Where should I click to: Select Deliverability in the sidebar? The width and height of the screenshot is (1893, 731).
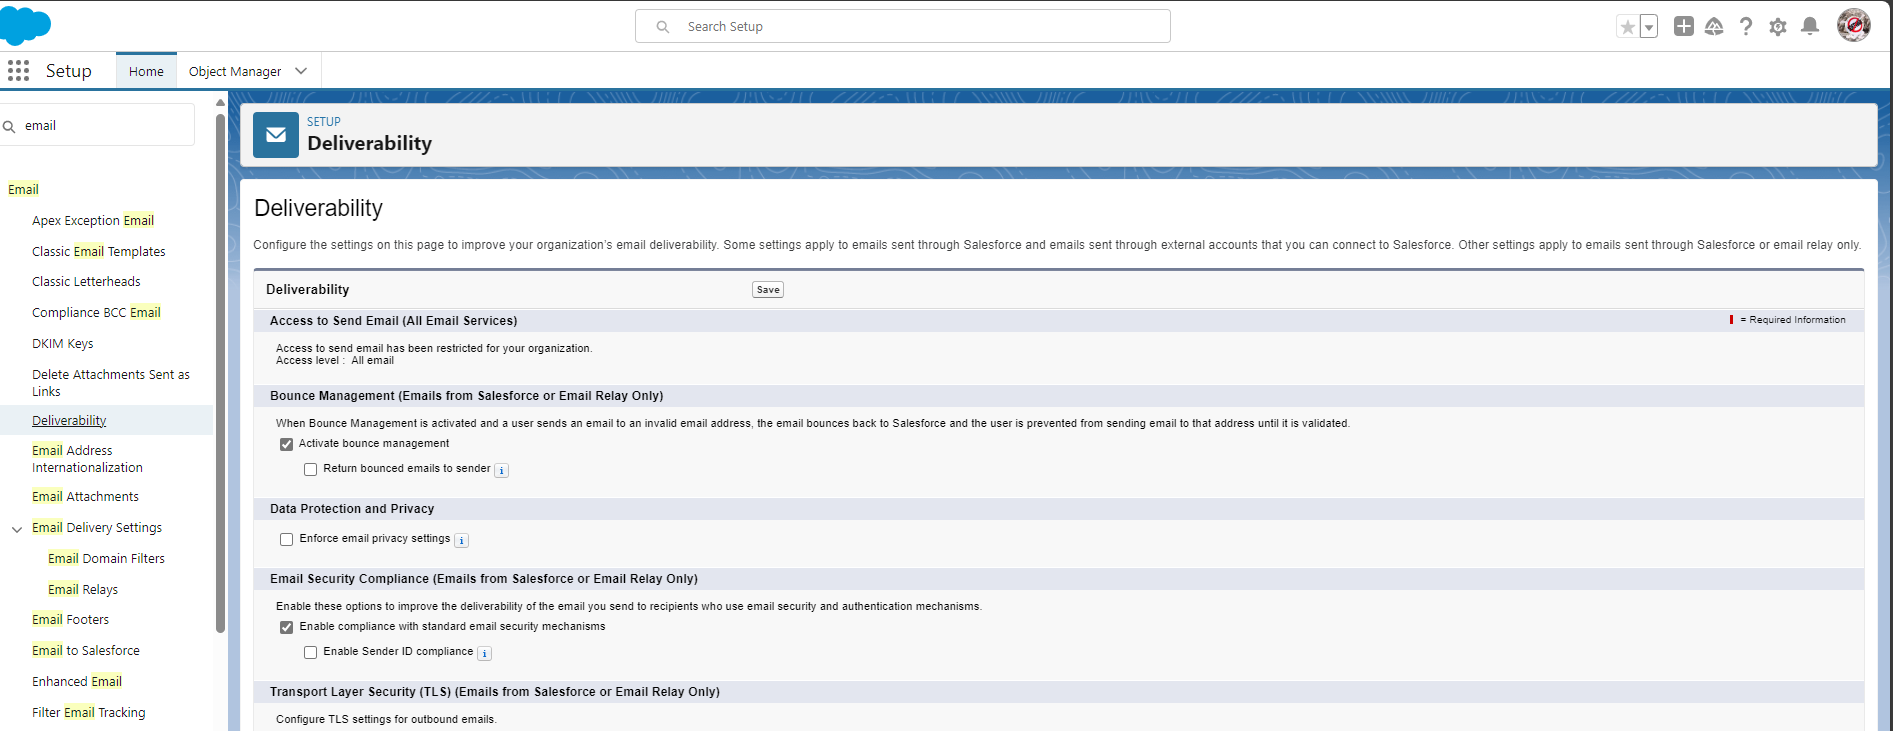point(69,420)
